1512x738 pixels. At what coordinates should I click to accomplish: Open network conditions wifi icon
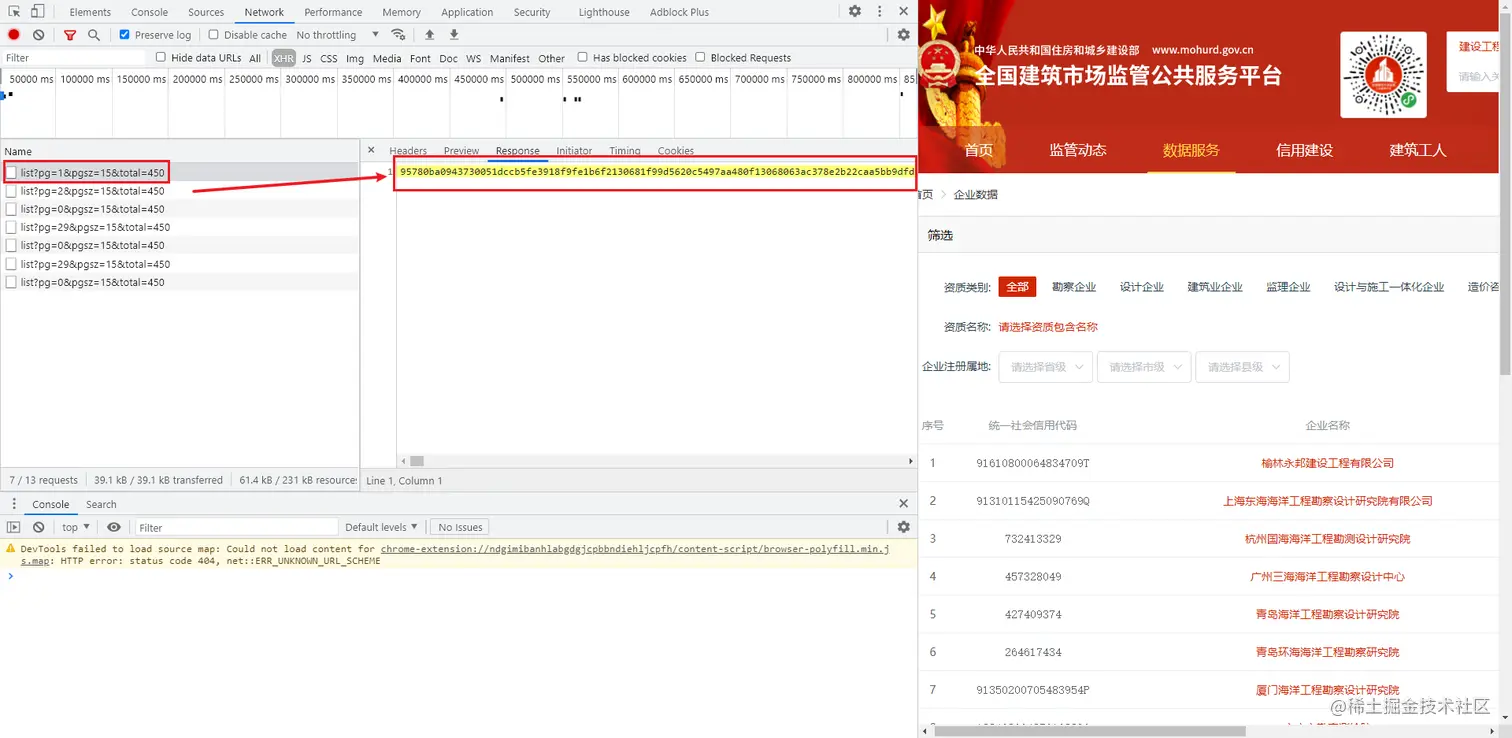398,34
